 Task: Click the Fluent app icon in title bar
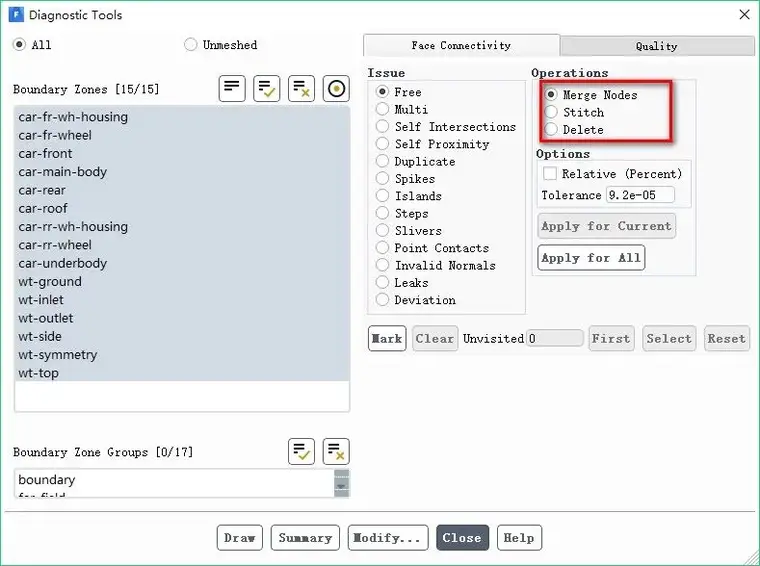pos(16,15)
